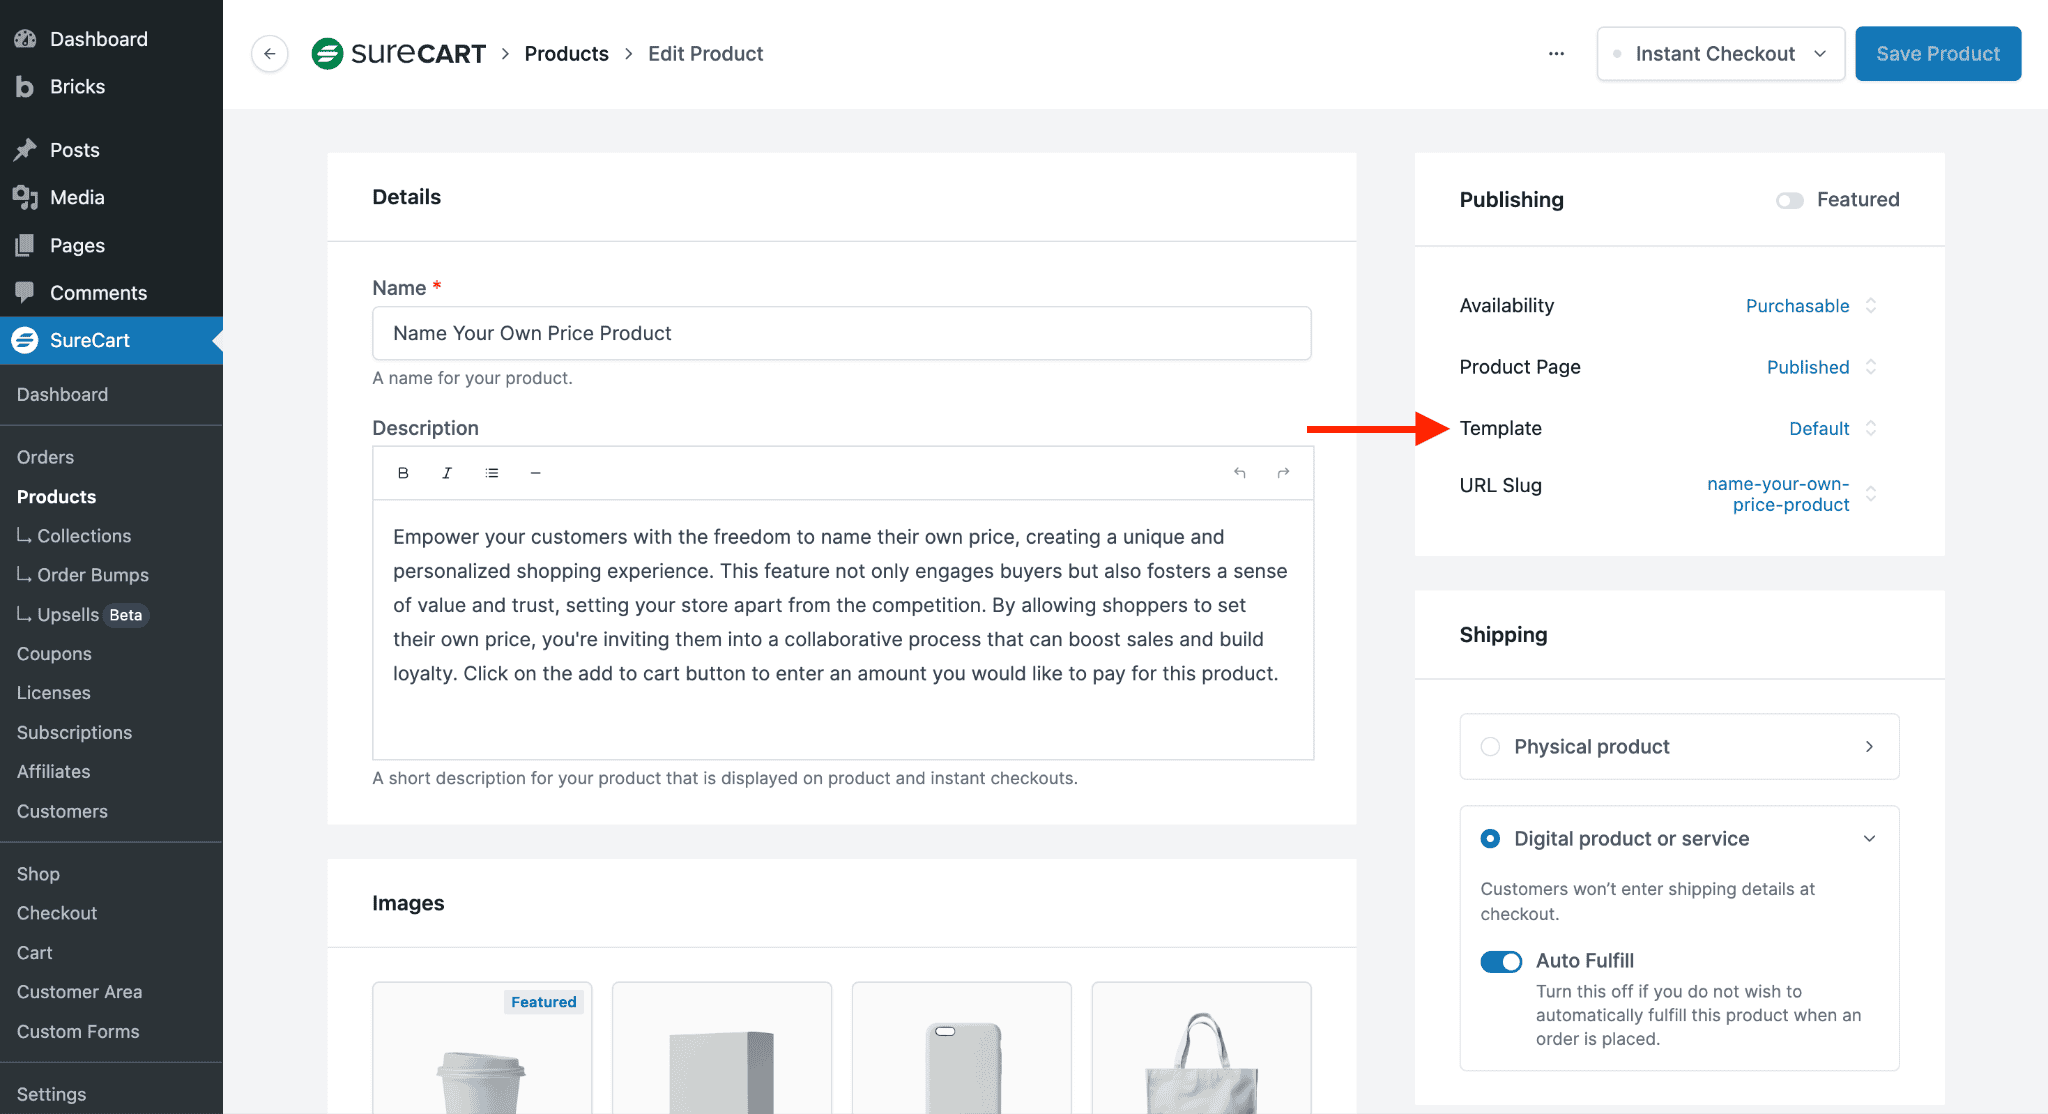2048x1114 pixels.
Task: Insert a horizontal divider line
Action: 536,473
